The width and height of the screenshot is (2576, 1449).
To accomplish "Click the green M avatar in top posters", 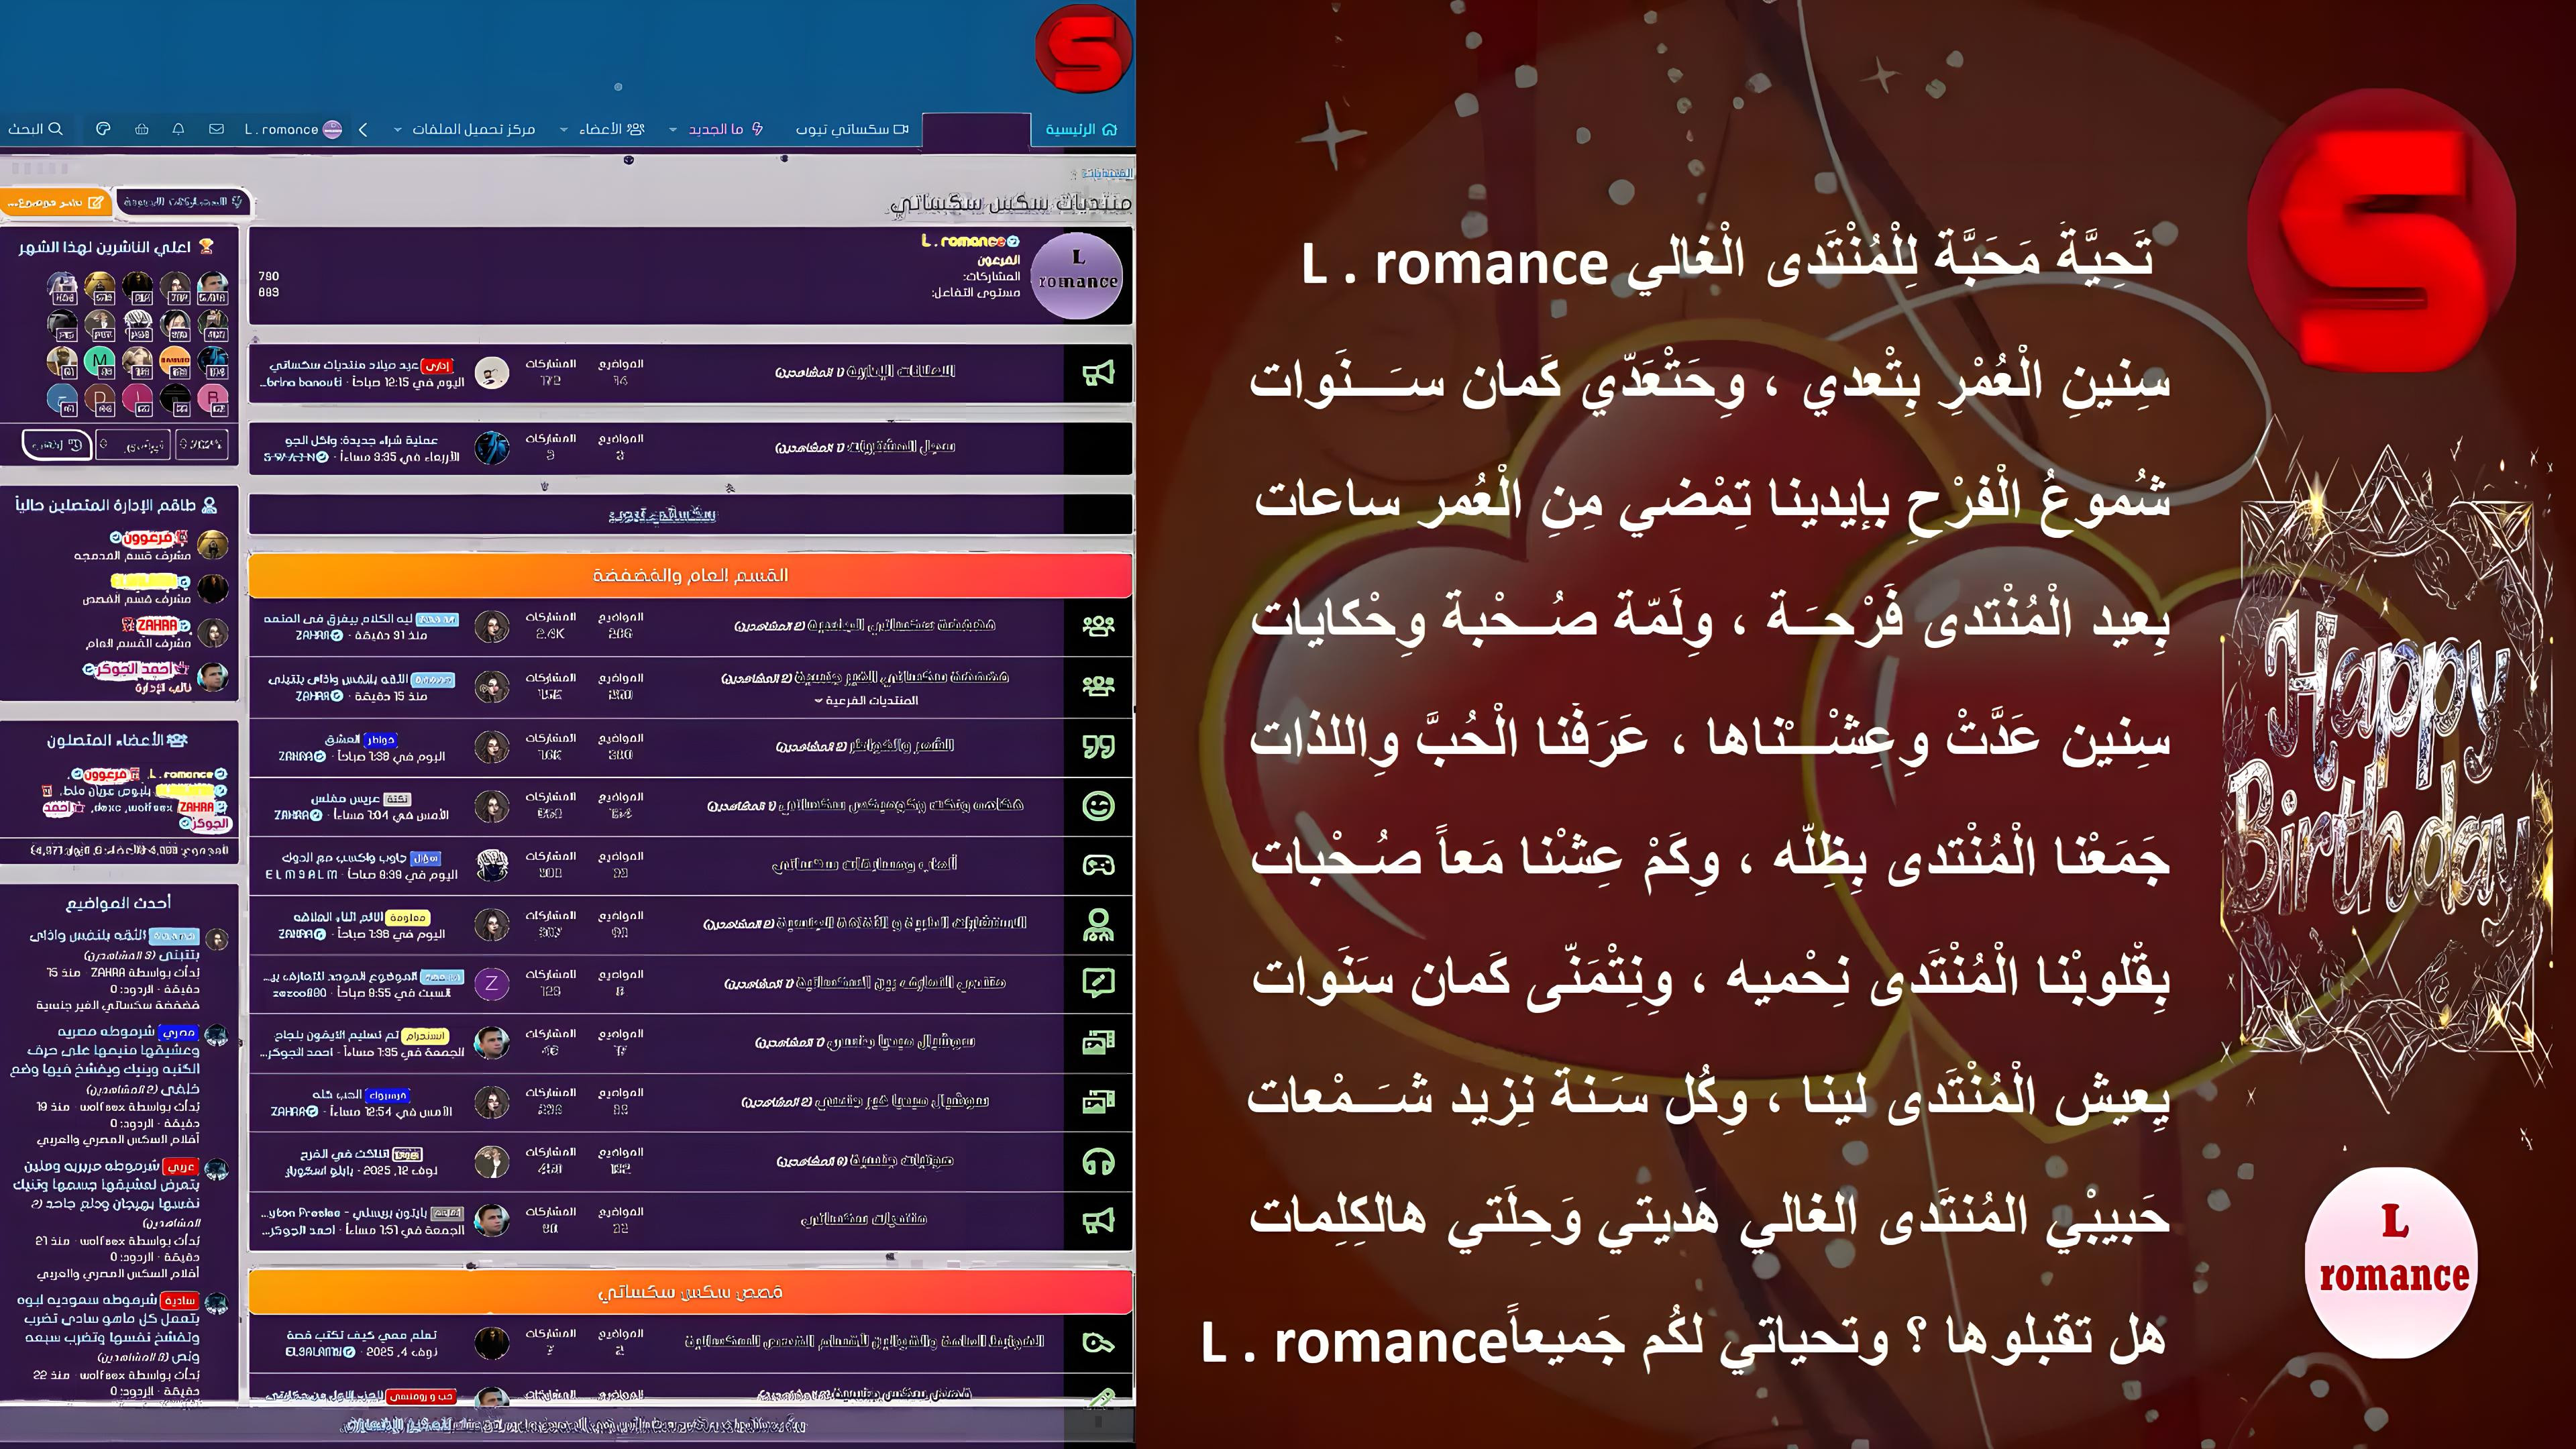I will [99, 360].
